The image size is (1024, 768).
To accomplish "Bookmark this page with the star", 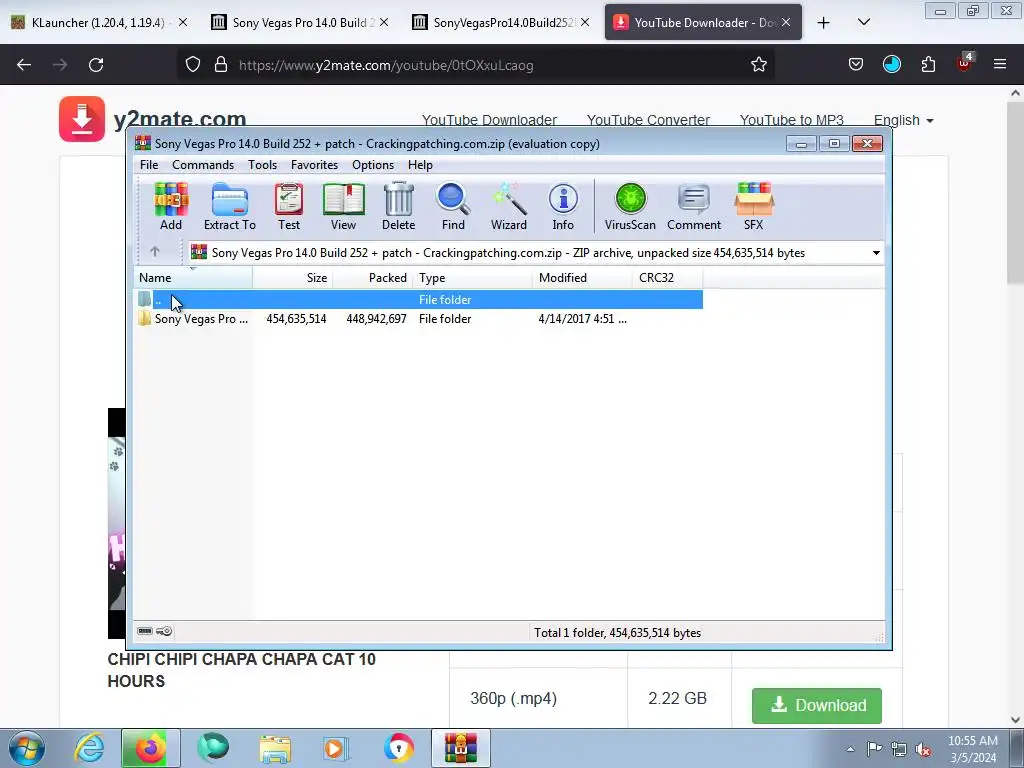I will click(758, 65).
